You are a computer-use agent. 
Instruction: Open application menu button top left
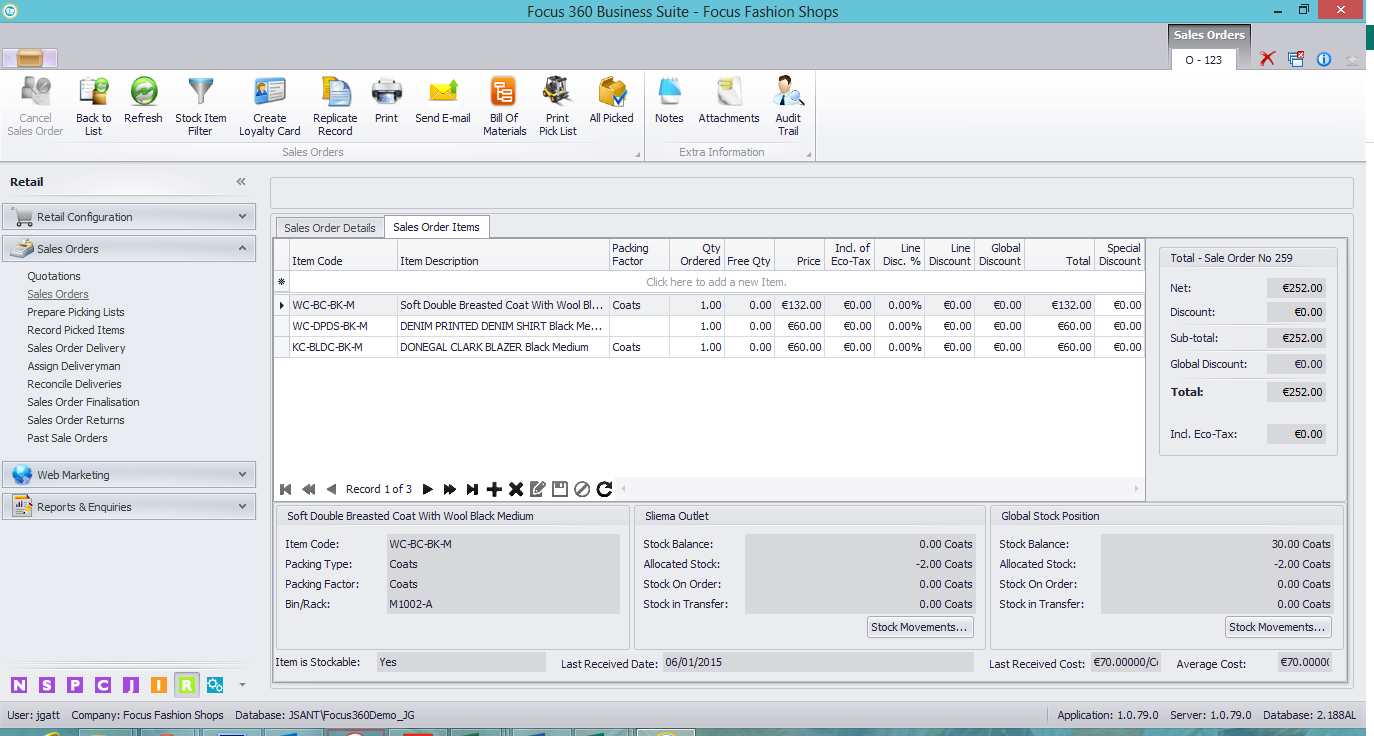(x=31, y=57)
